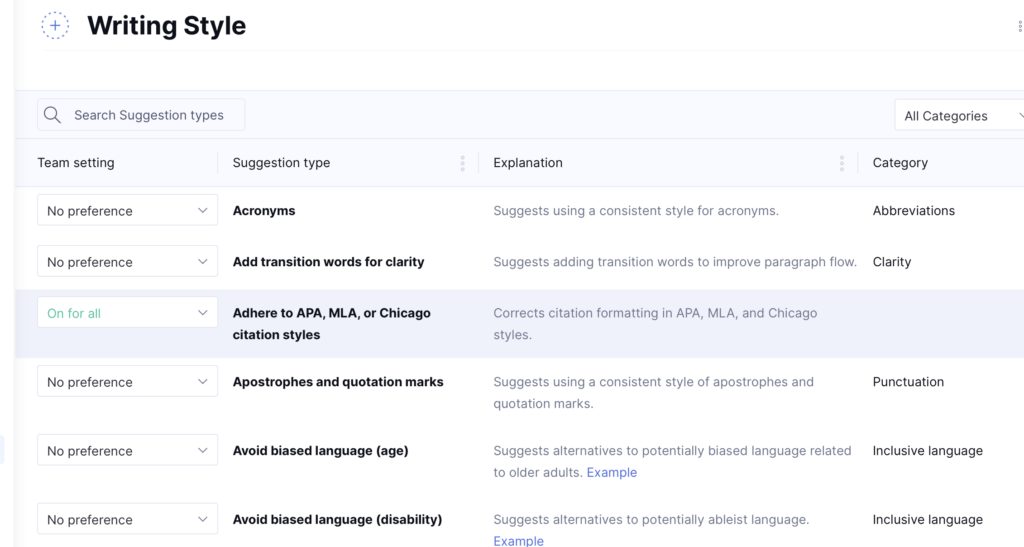The height and width of the screenshot is (547, 1024).
Task: Open Explanation column options menu
Action: [842, 163]
